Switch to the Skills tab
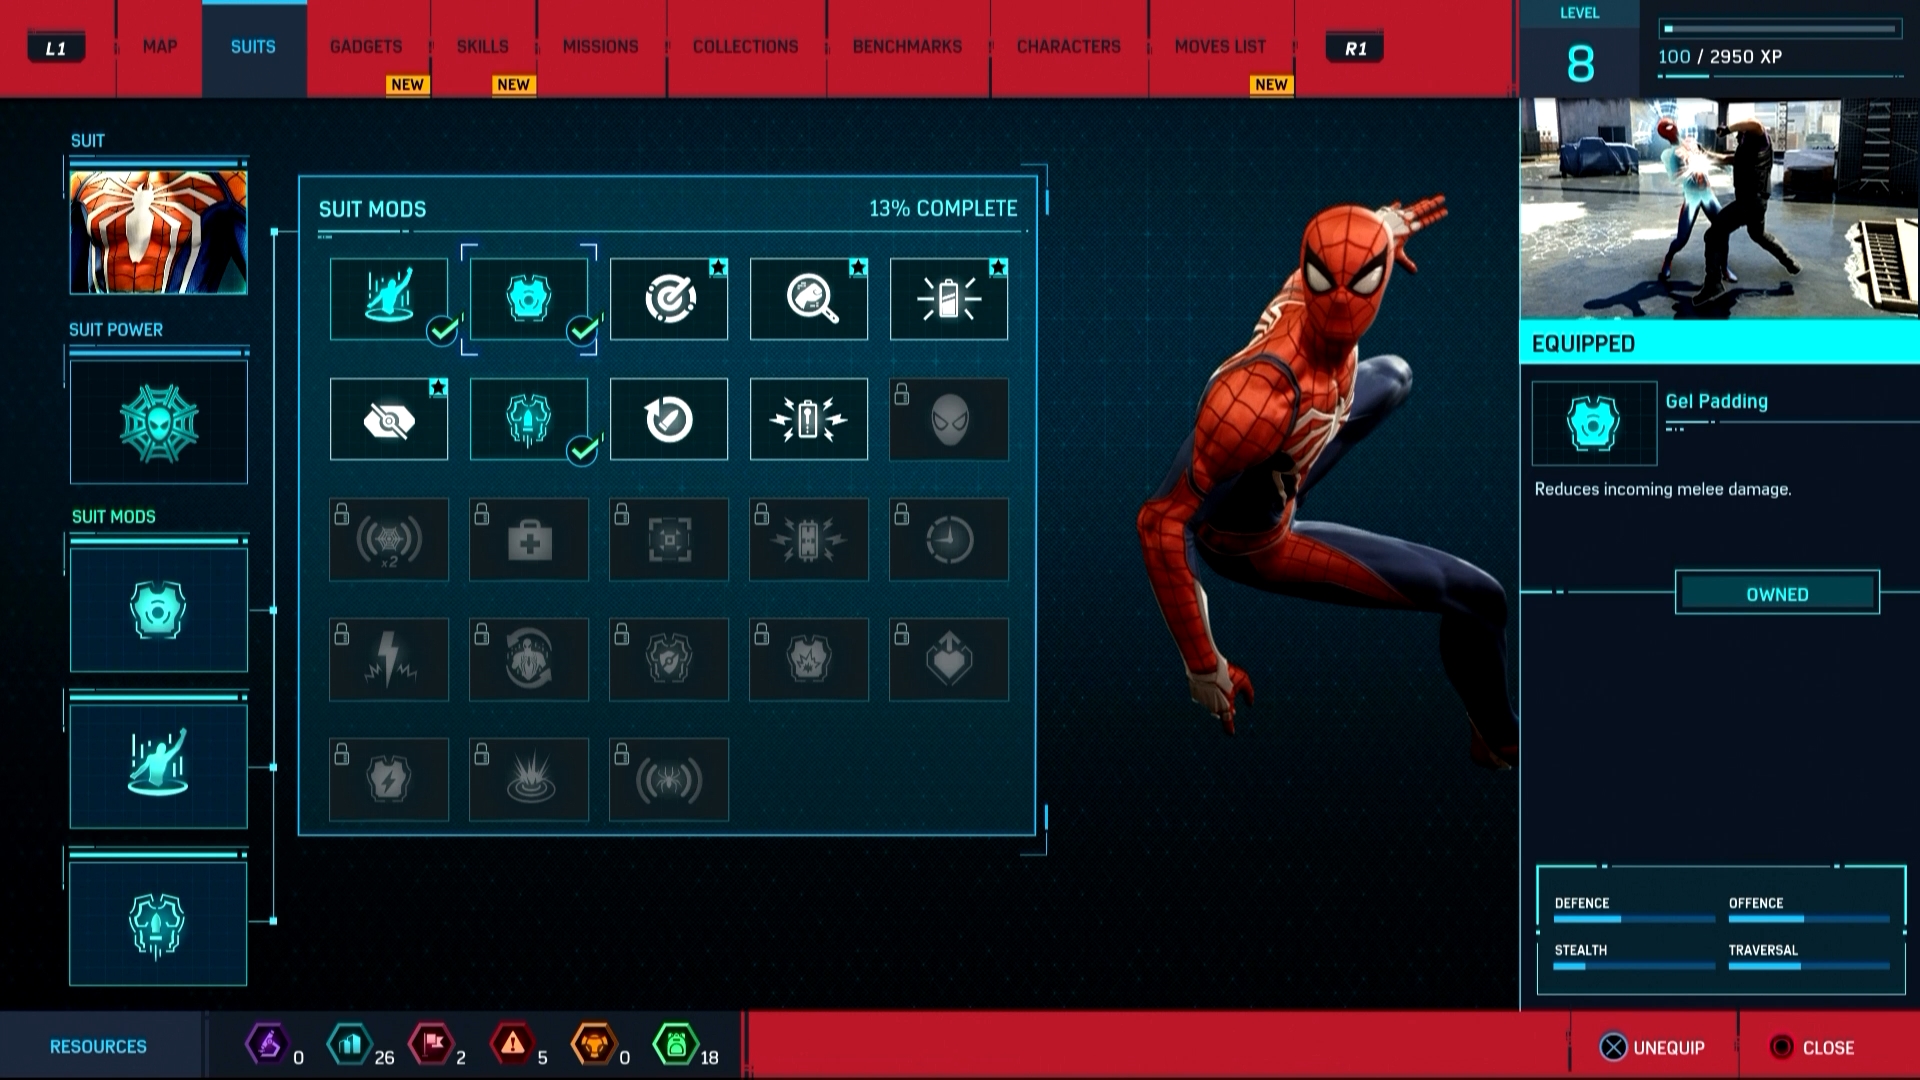This screenshot has height=1080, width=1920. pos(483,47)
